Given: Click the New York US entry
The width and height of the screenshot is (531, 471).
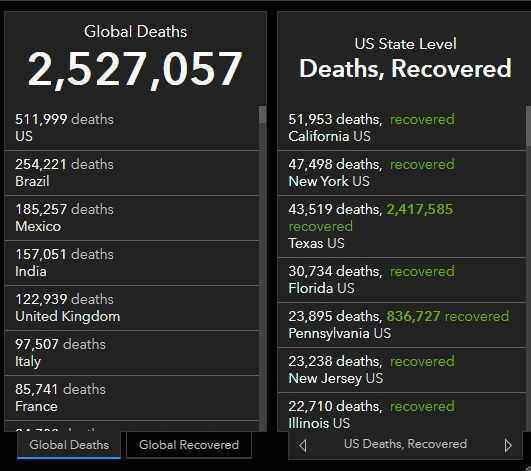Looking at the screenshot, I should pos(402,173).
